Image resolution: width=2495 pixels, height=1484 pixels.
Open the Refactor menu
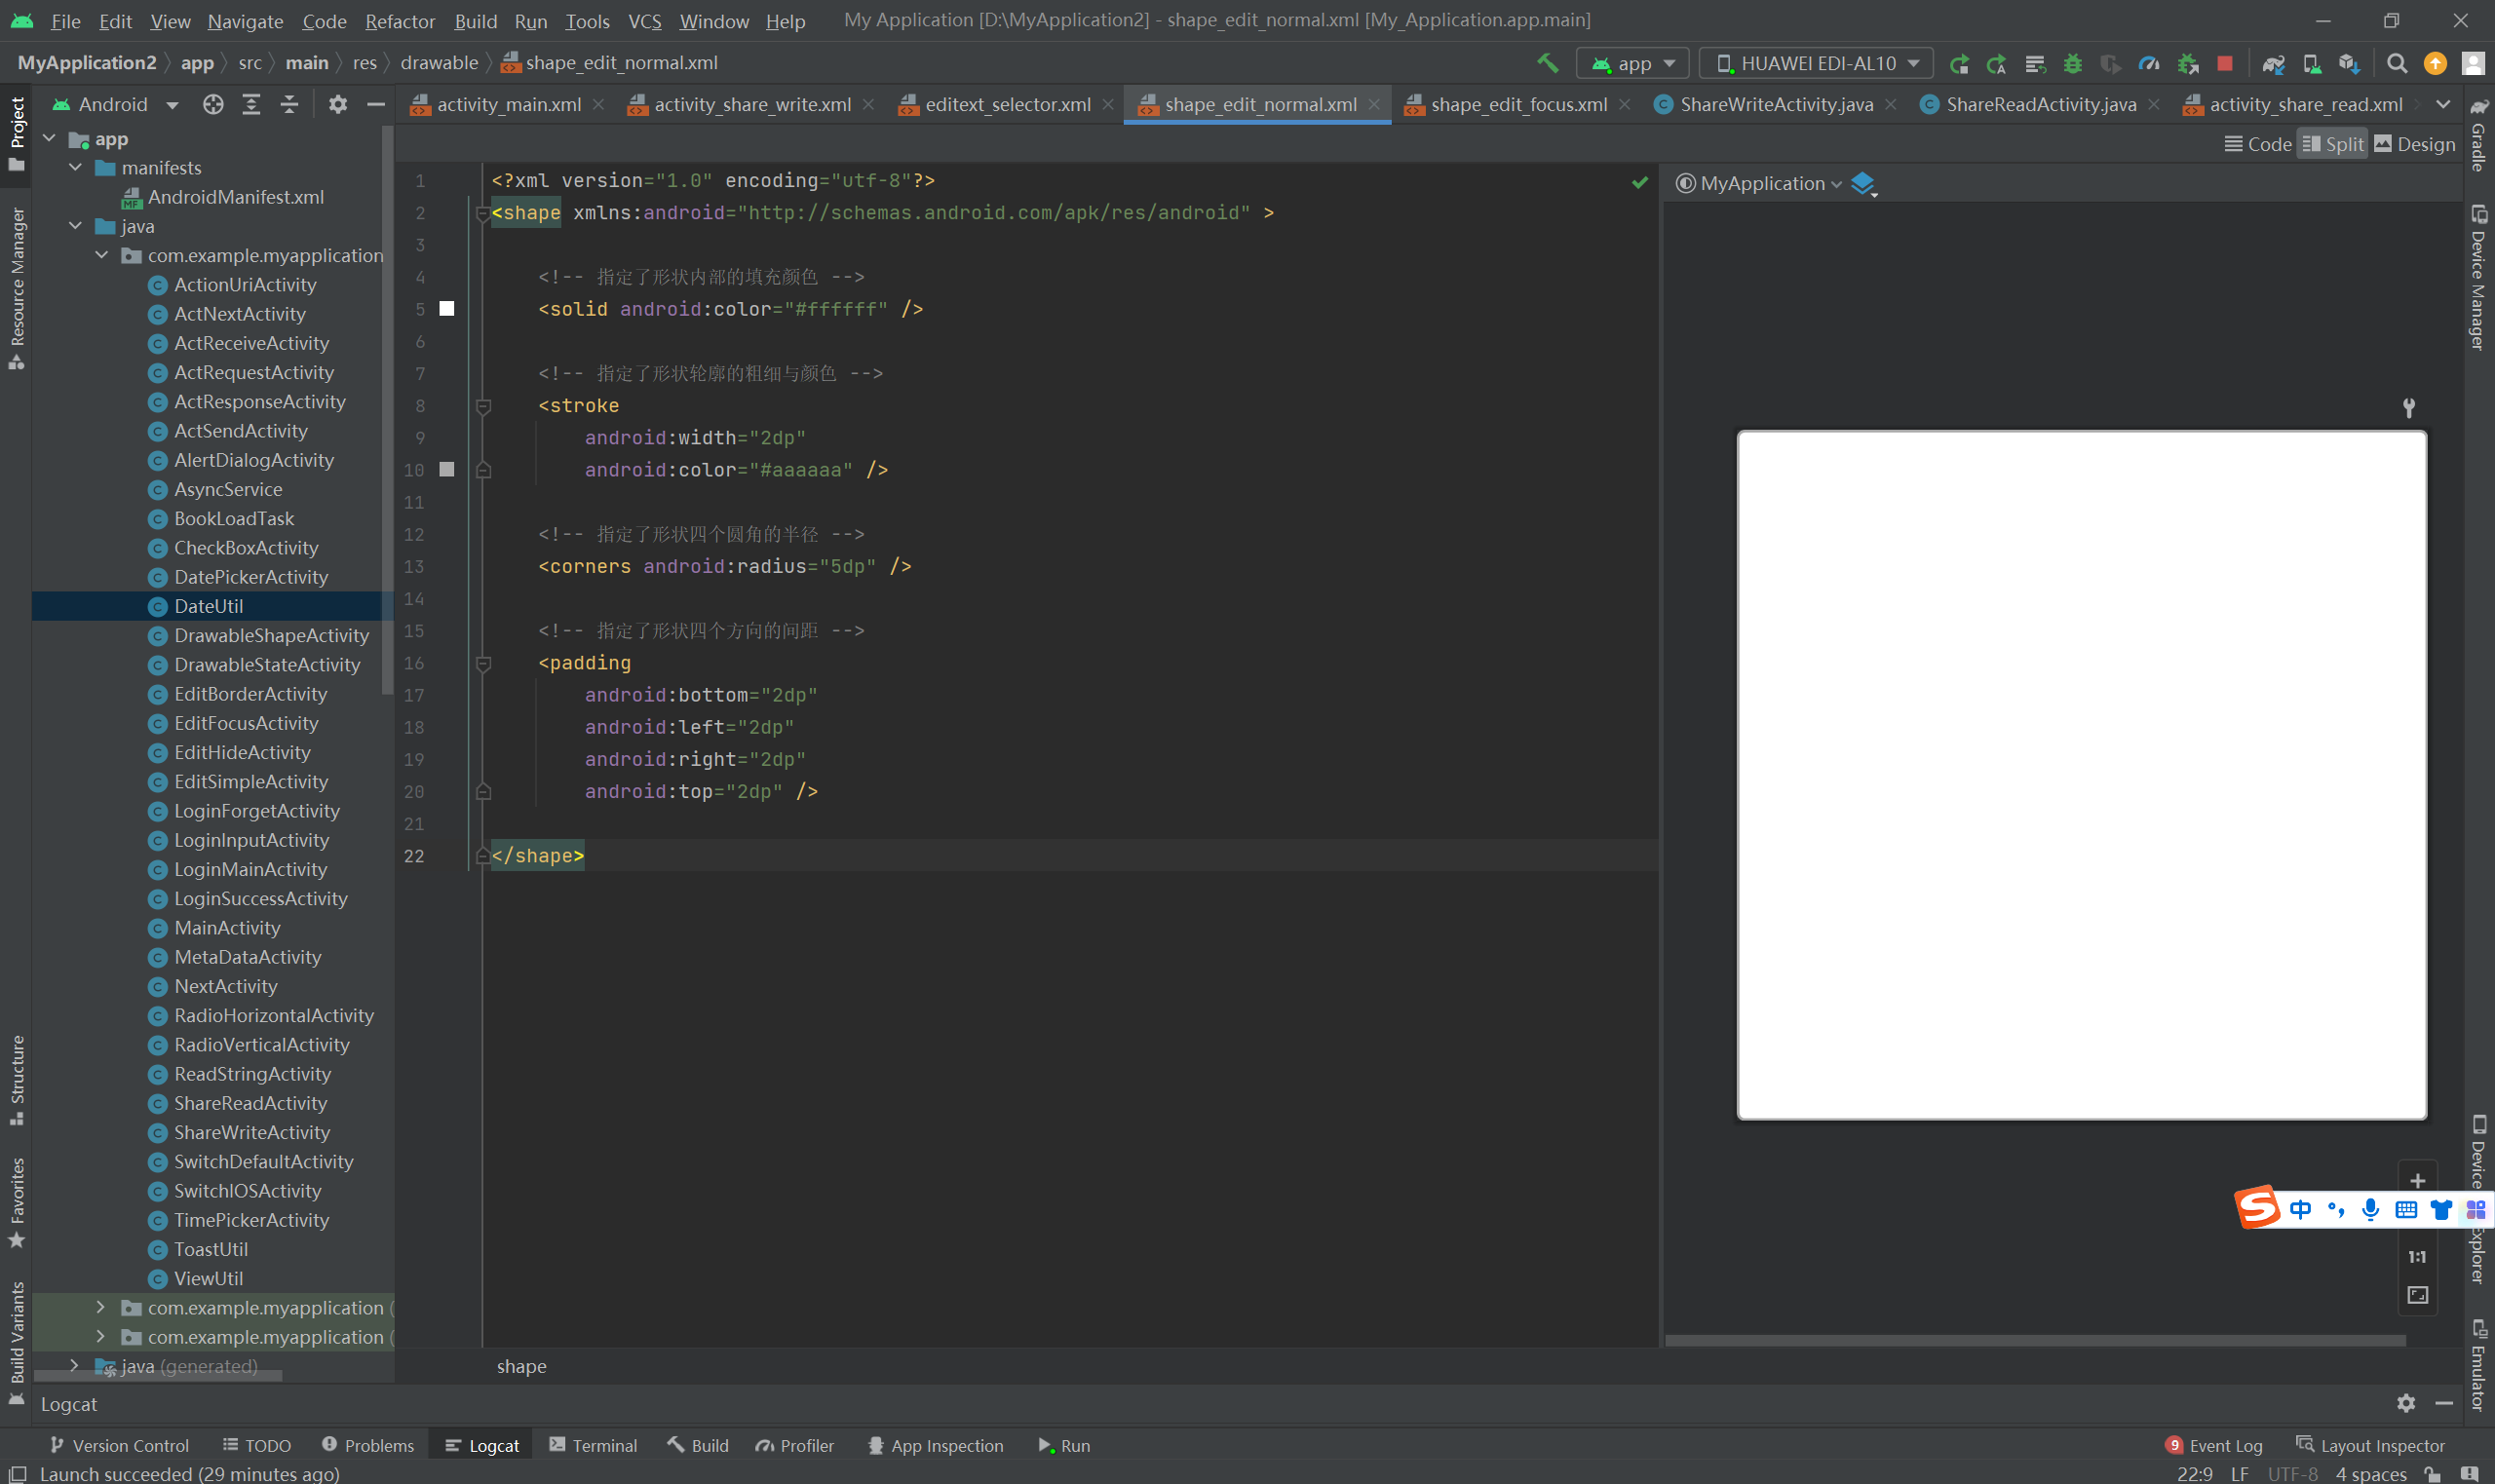[399, 21]
